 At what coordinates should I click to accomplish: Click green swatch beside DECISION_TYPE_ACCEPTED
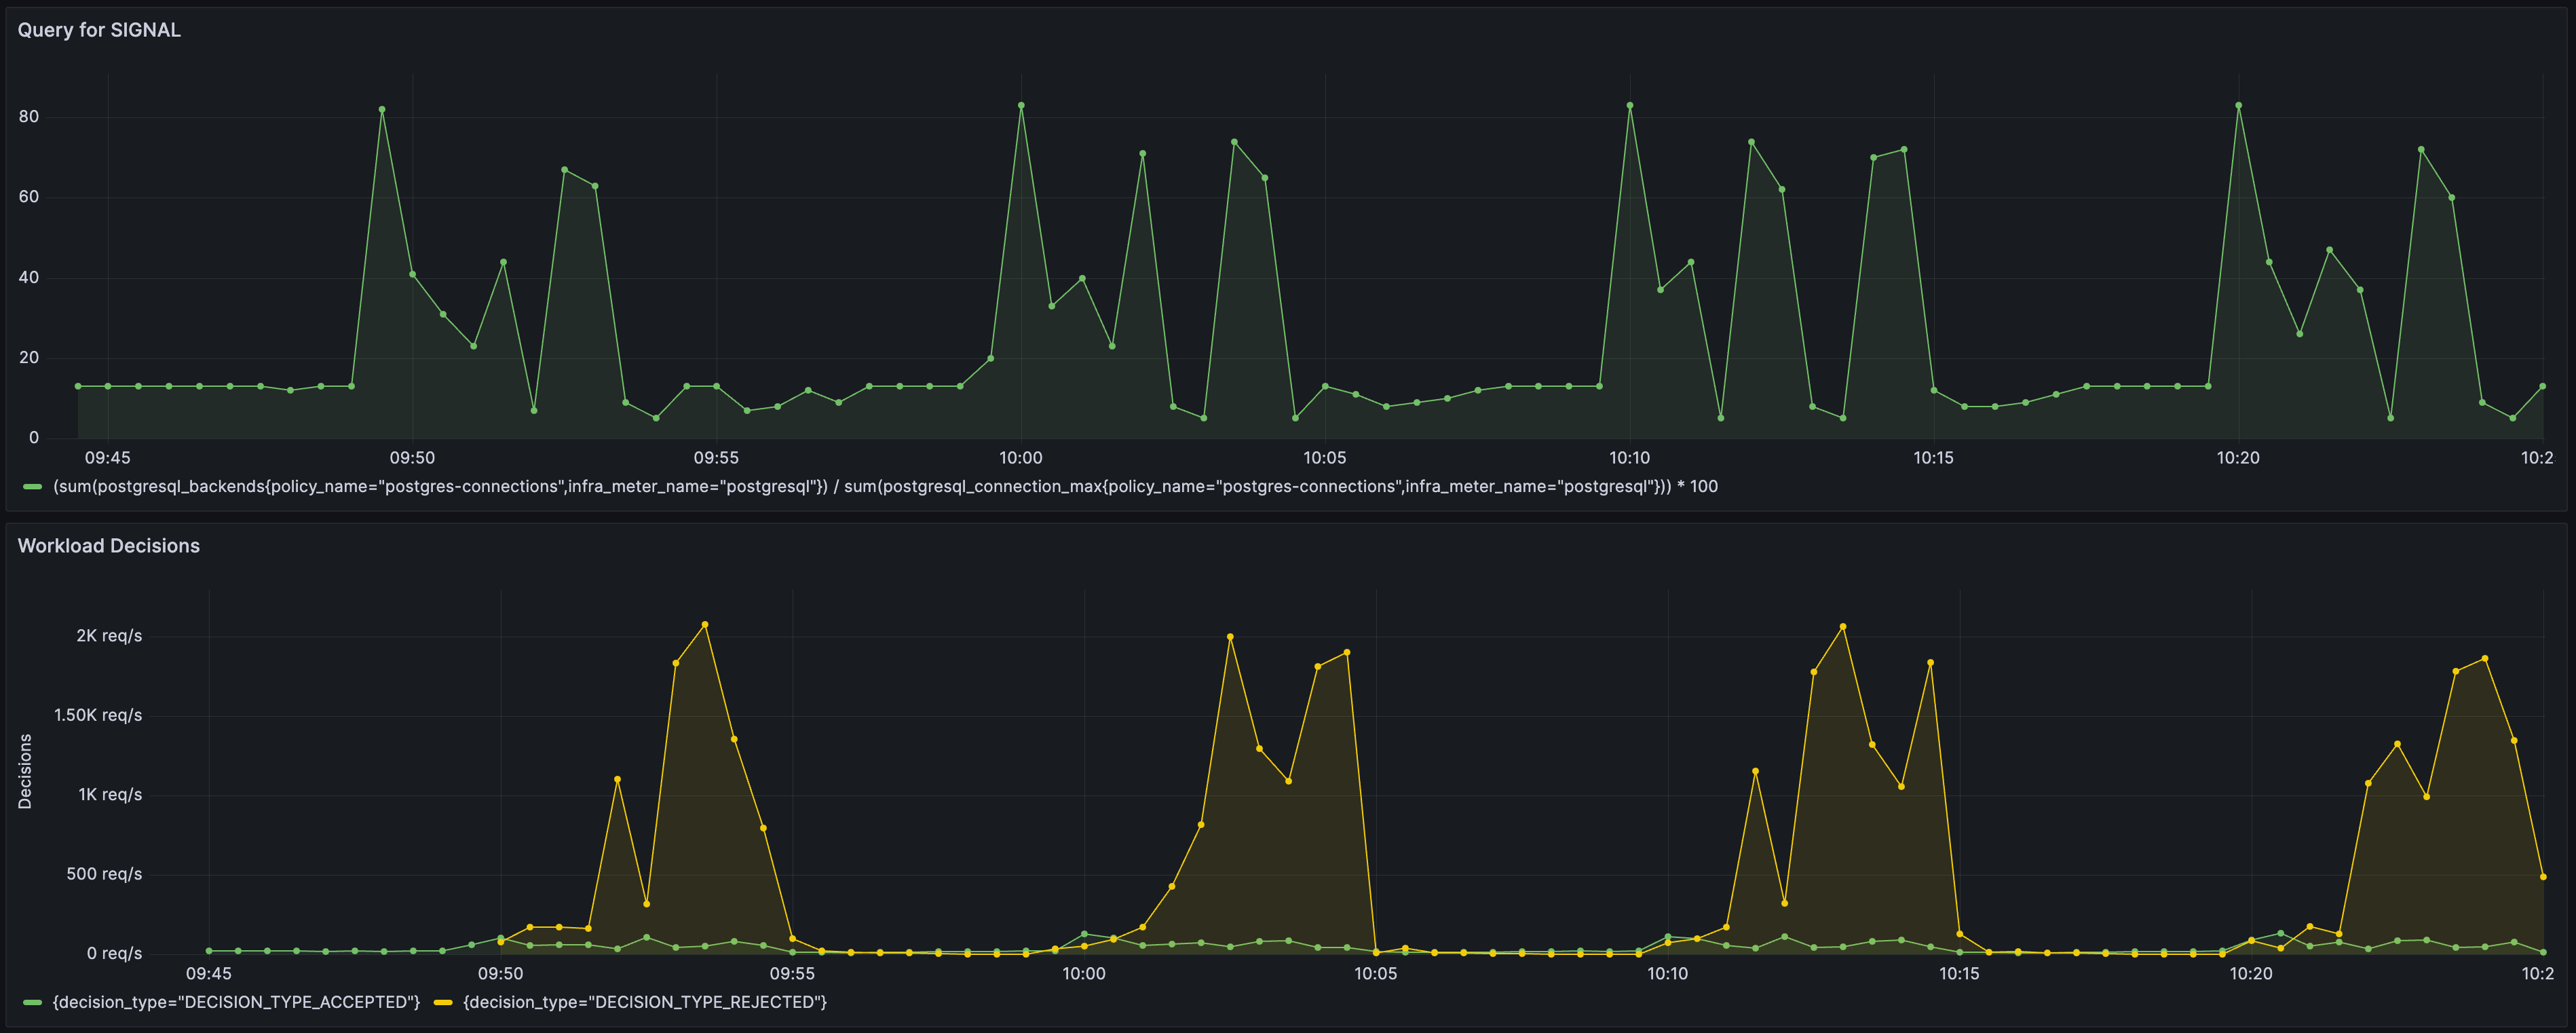(x=32, y=1002)
